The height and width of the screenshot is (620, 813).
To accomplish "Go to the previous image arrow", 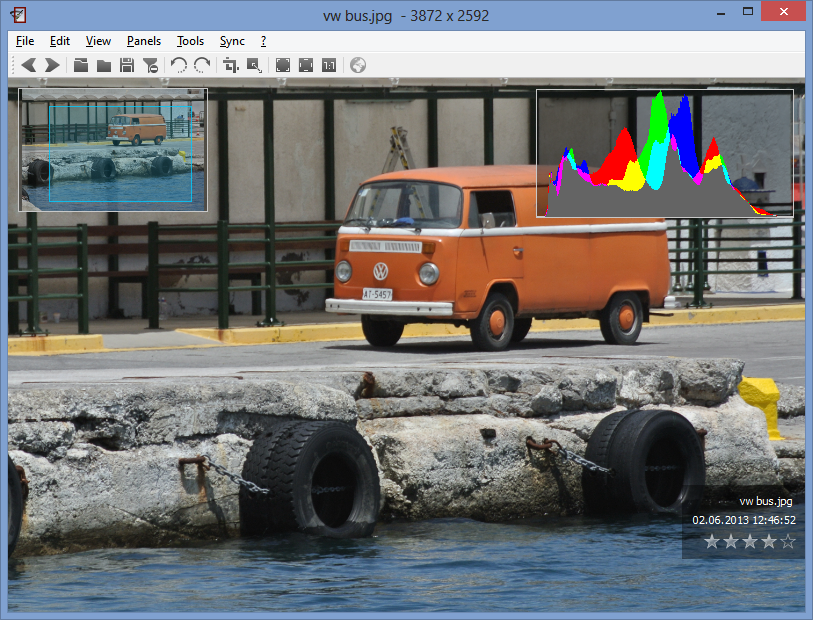I will 29,66.
